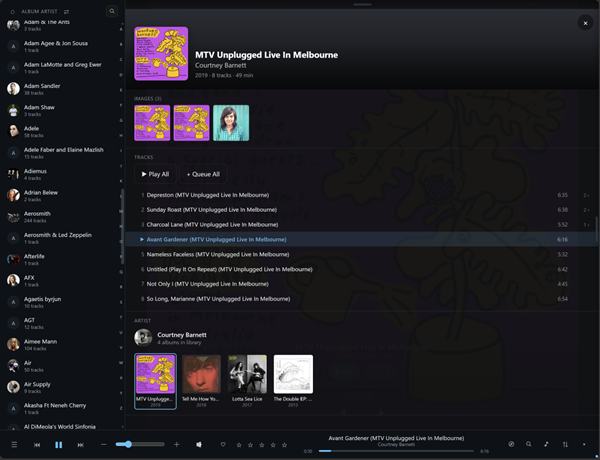Image resolution: width=600 pixels, height=460 pixels.
Task: Rate the track four stars
Action: point(273,445)
